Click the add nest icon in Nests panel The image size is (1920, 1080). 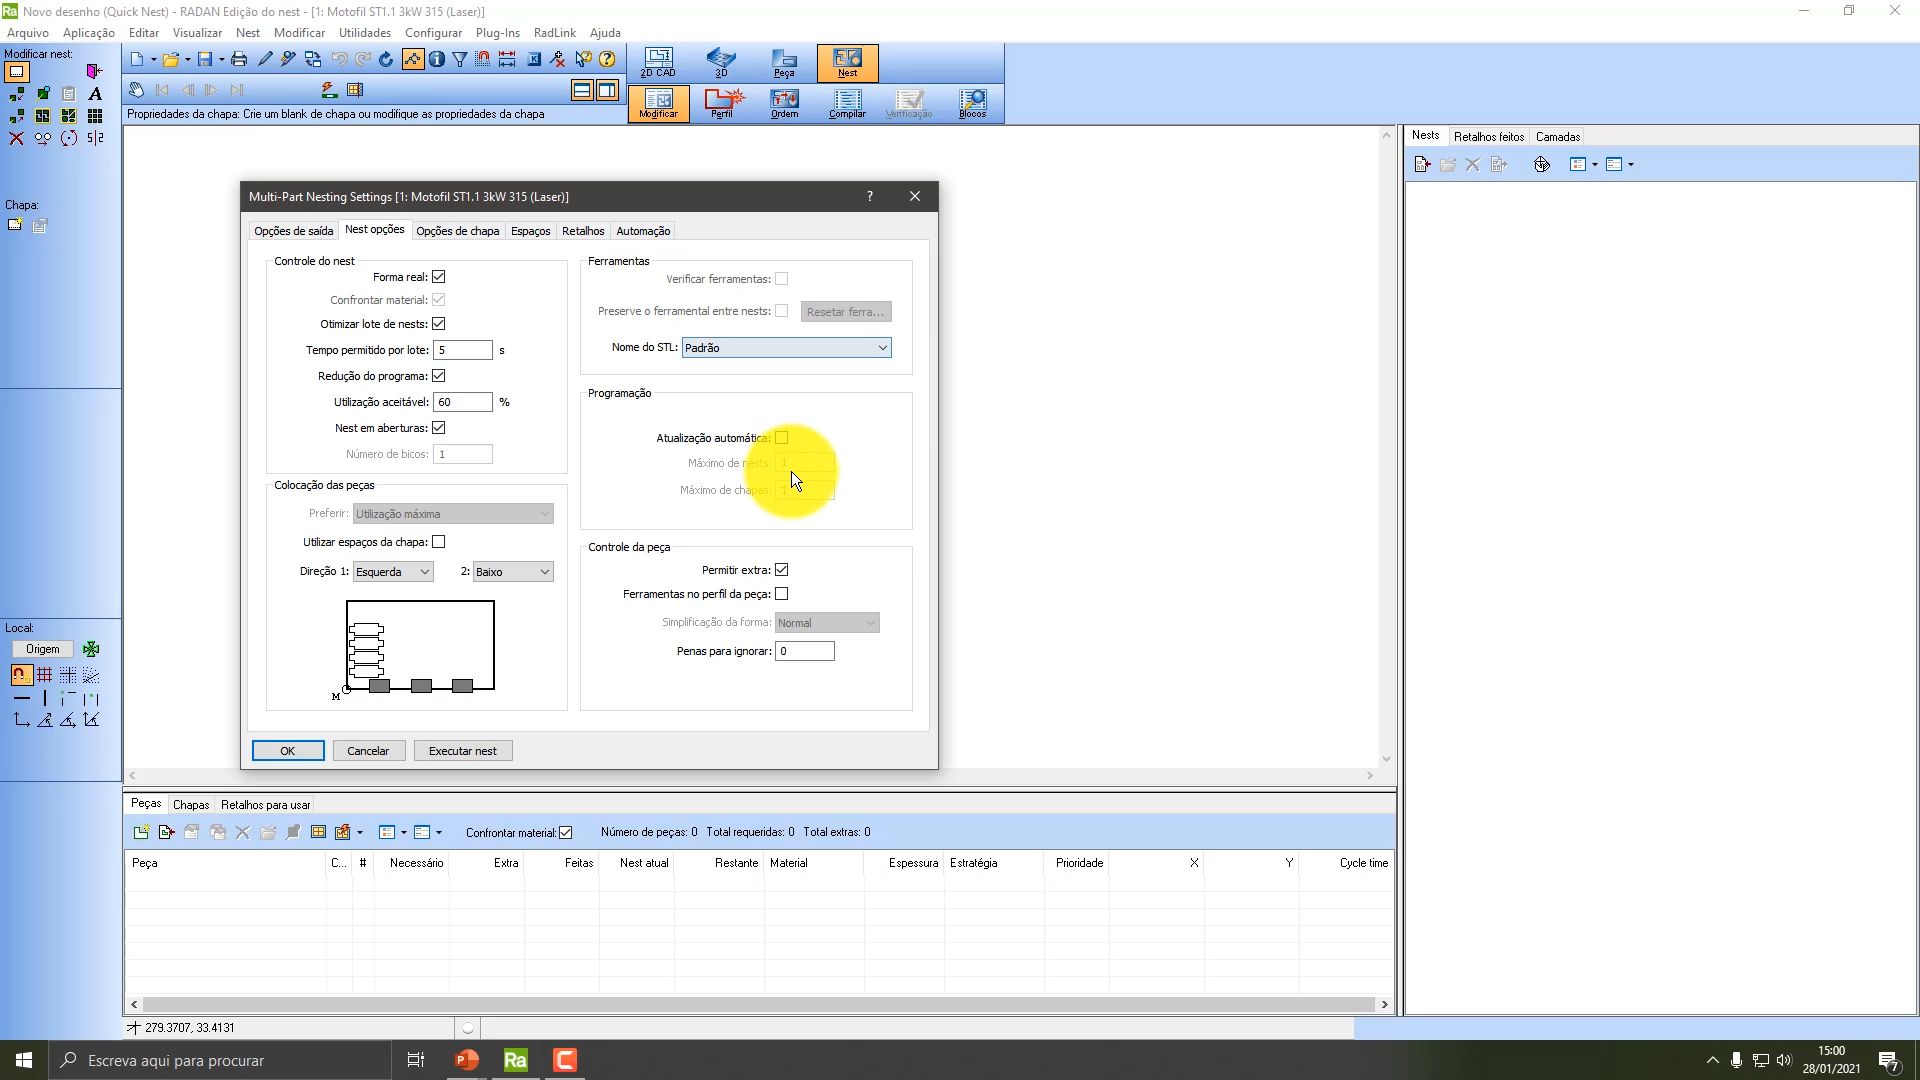[1422, 165]
